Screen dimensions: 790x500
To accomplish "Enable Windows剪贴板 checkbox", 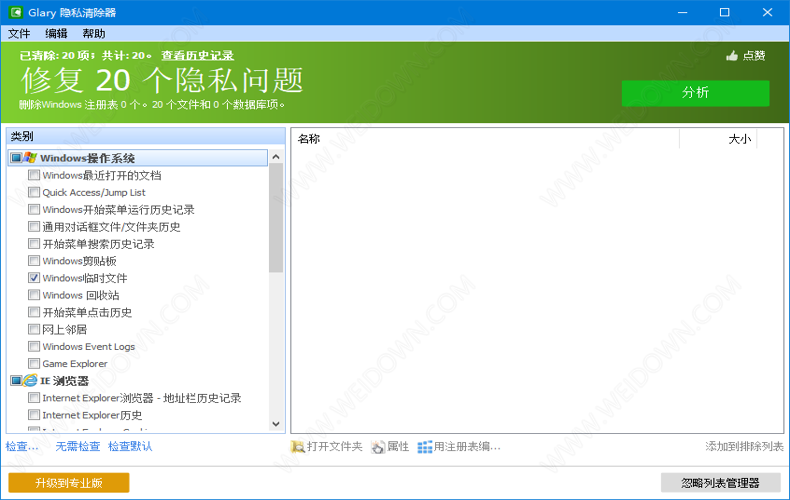I will tap(34, 261).
